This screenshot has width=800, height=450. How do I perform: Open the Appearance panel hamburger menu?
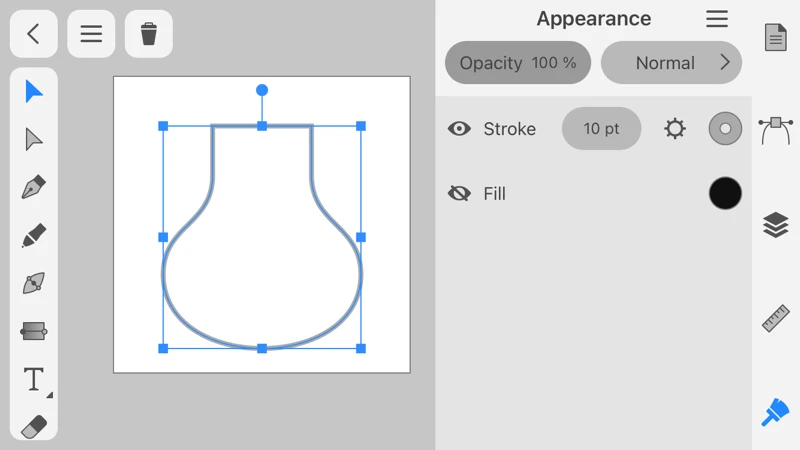[x=717, y=19]
